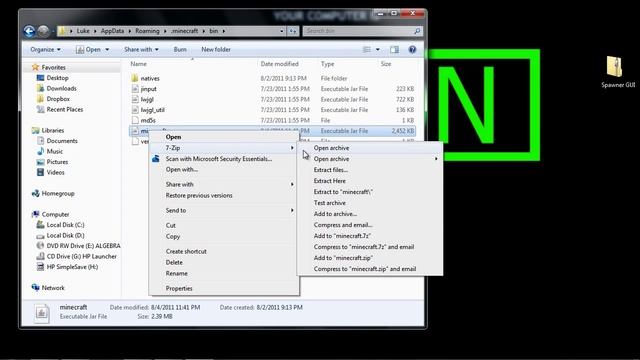This screenshot has width=640, height=360.
Task: Select the lwjgl_util jar file icon
Action: click(135, 110)
